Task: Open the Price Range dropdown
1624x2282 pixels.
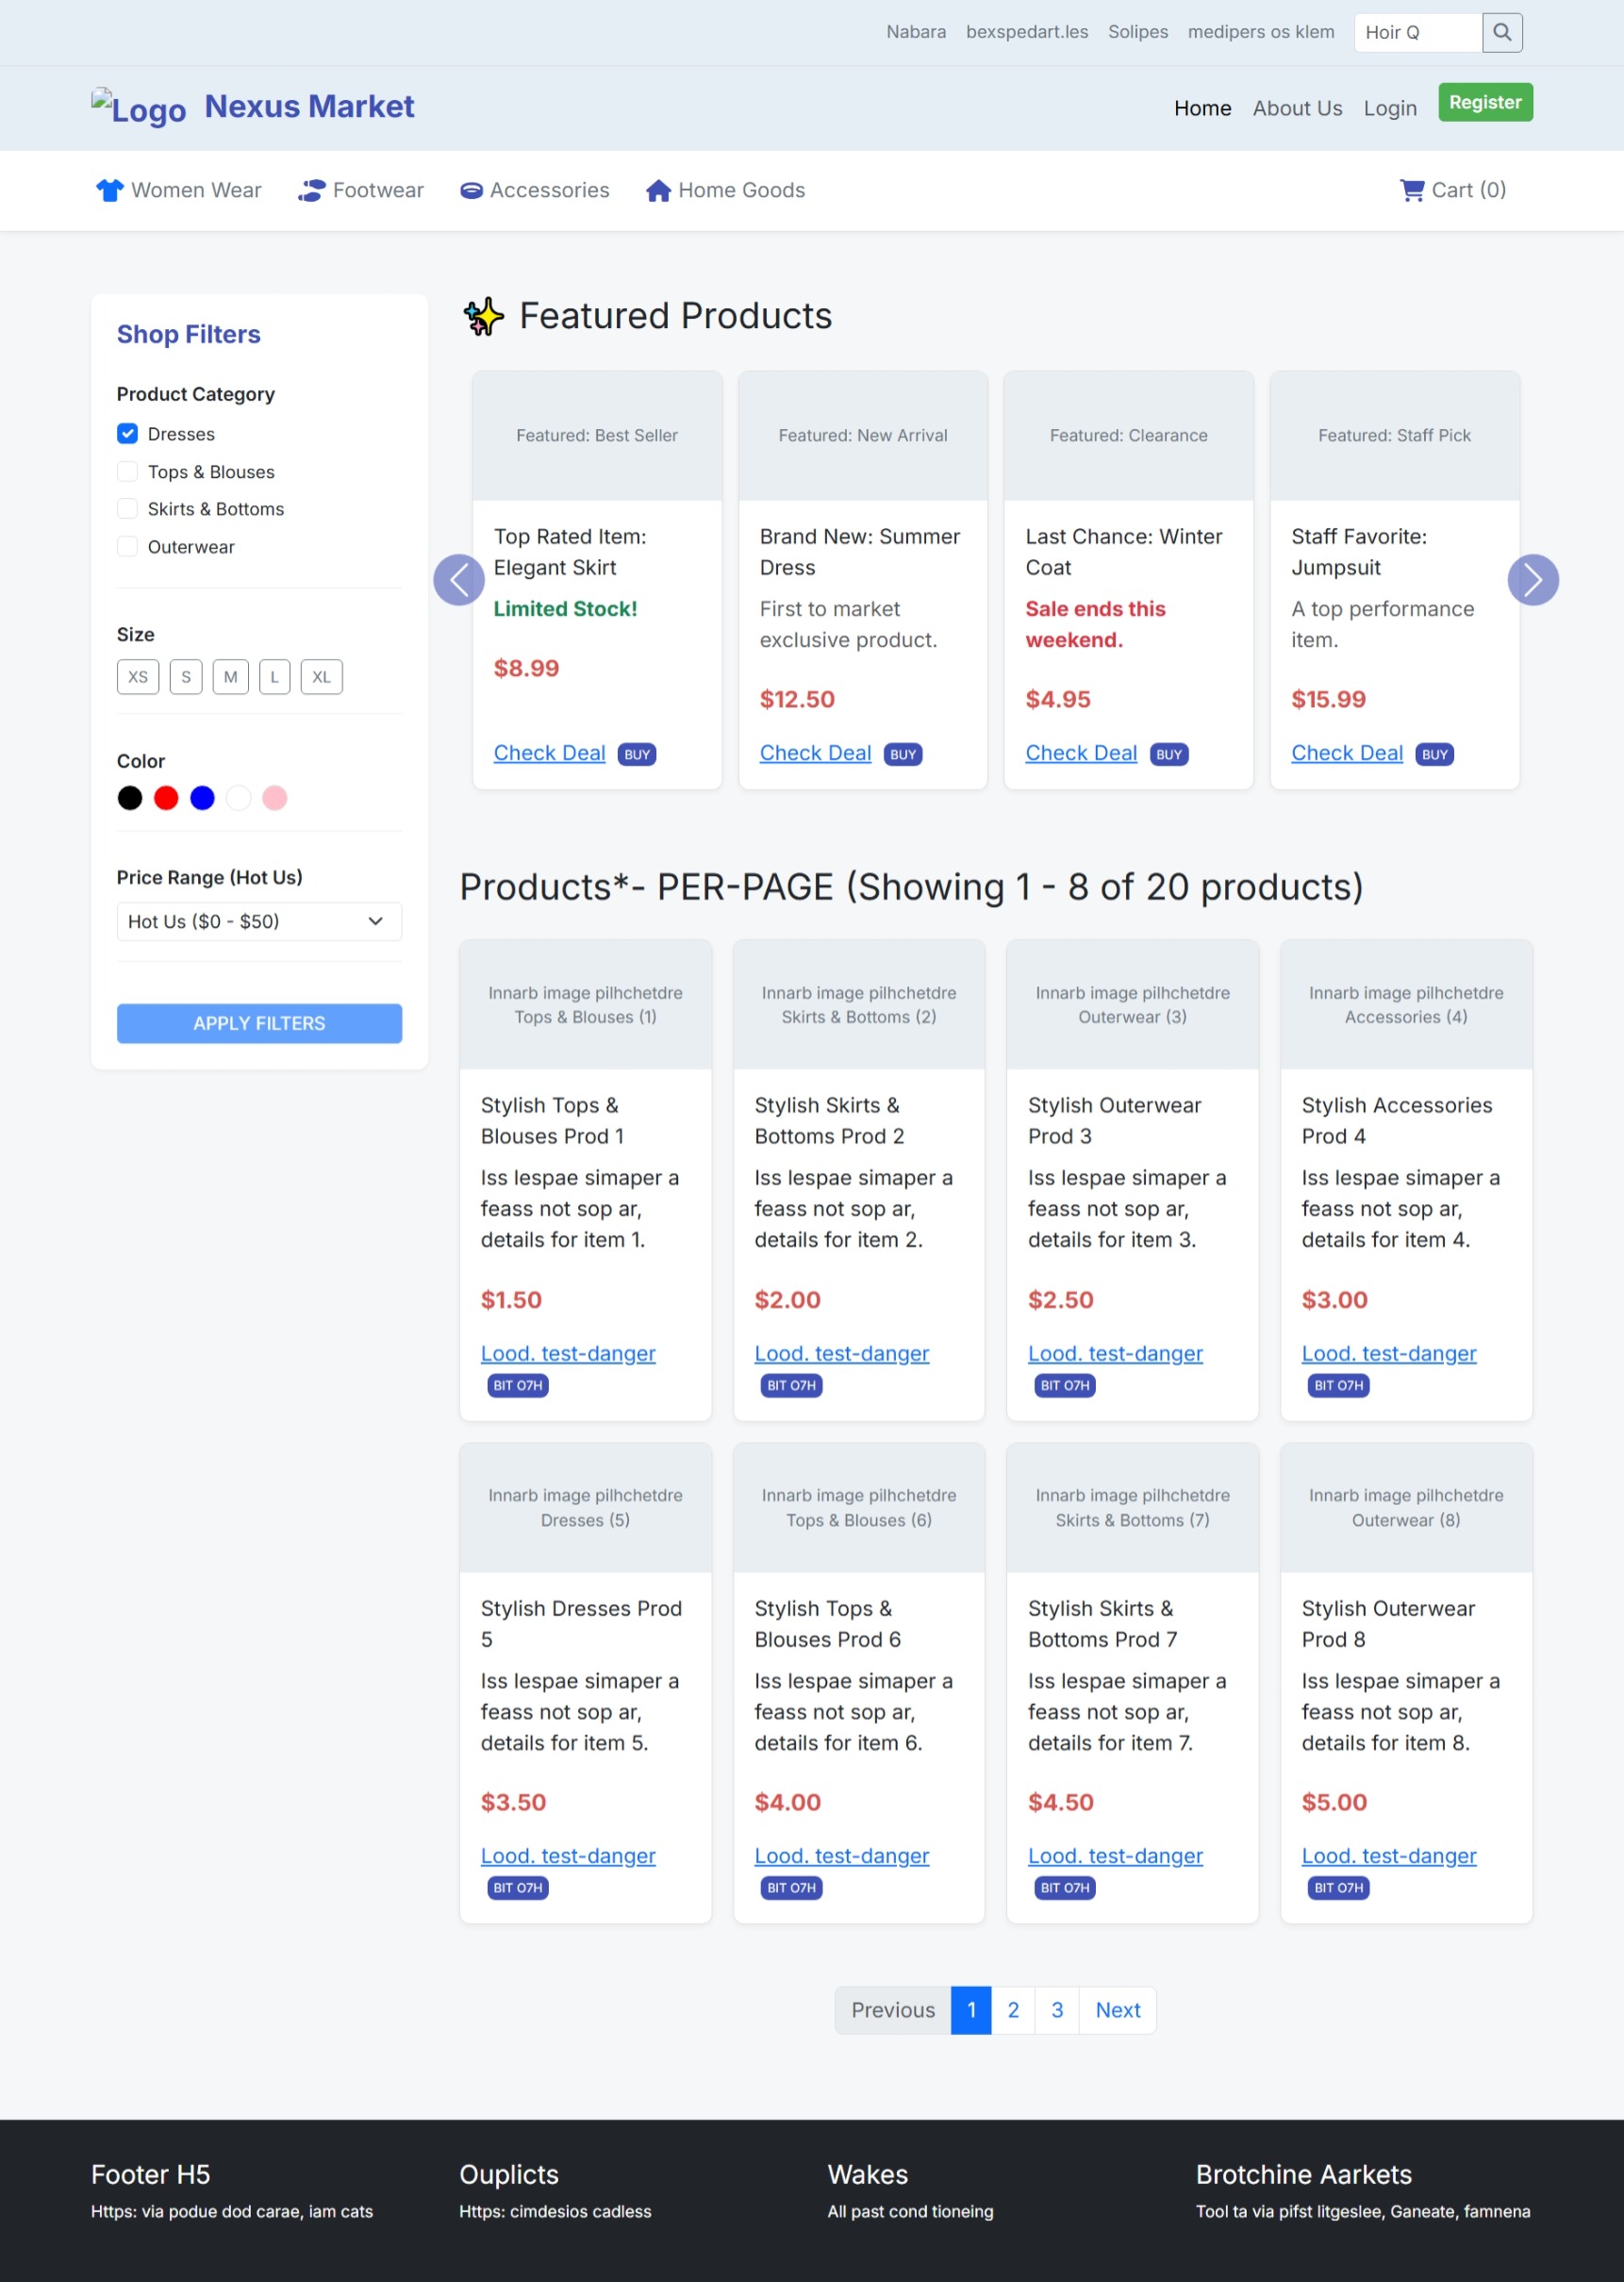Action: [259, 921]
